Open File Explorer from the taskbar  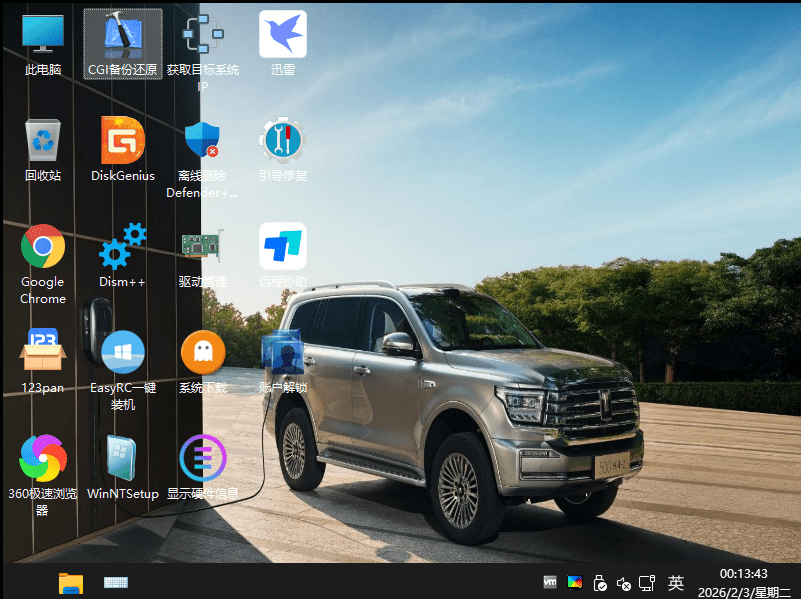tap(70, 582)
